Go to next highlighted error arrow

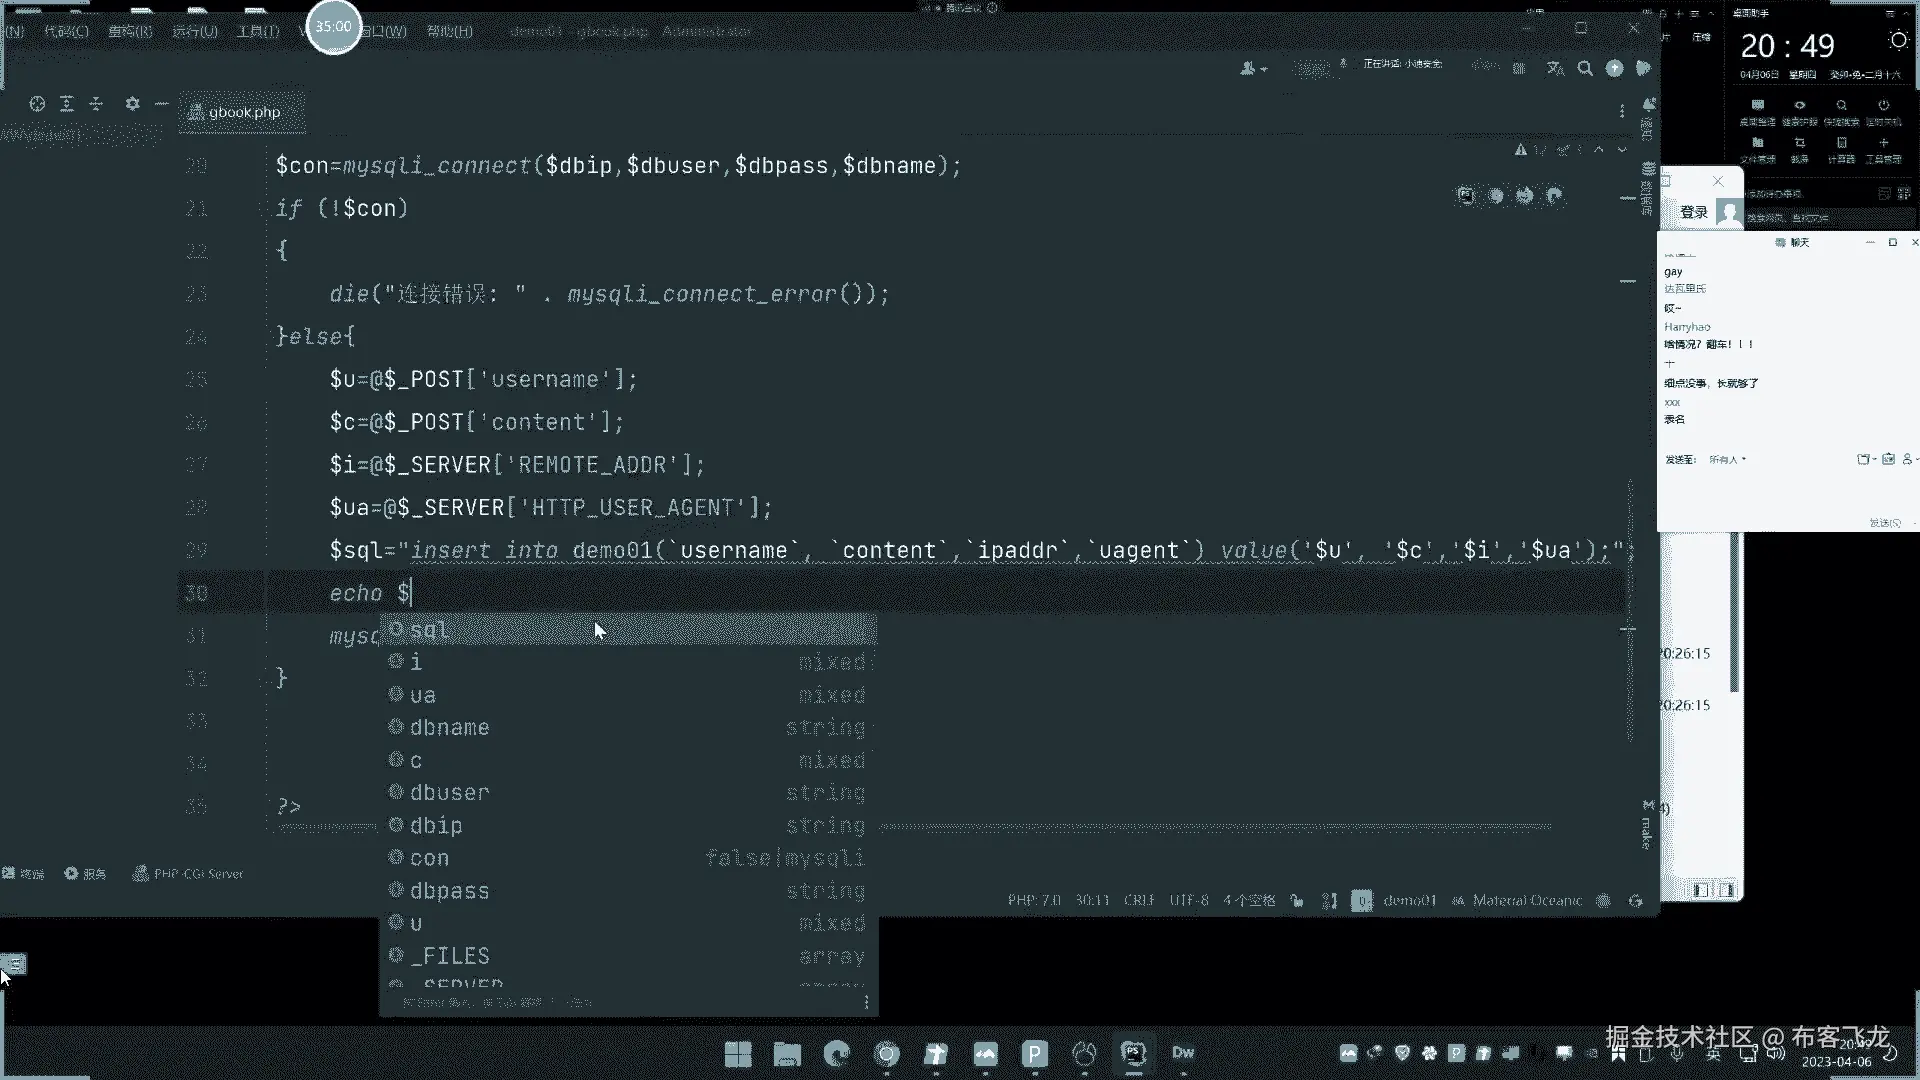[1622, 150]
